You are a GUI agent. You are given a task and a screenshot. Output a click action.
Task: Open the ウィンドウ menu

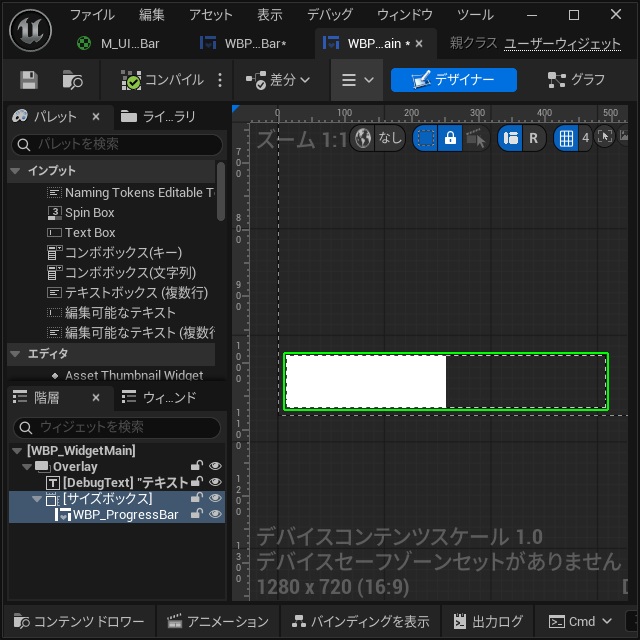pos(404,15)
